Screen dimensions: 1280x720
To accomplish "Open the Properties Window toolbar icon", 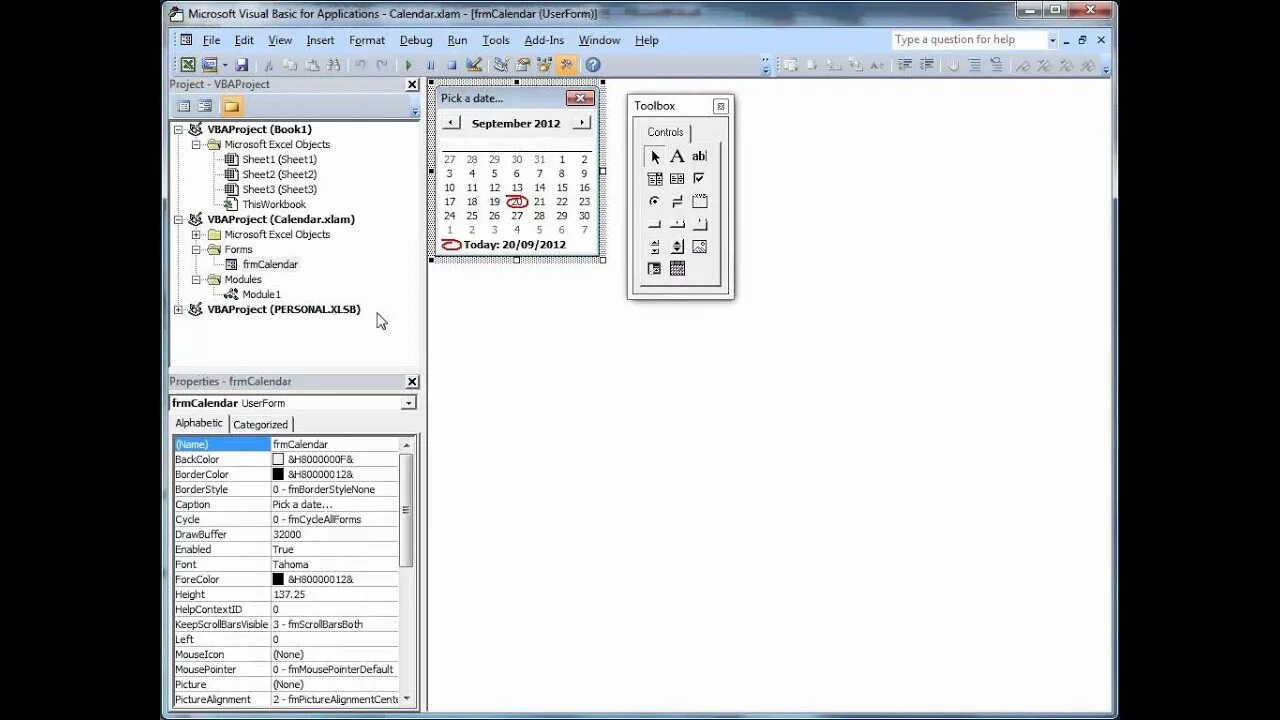I will coord(522,65).
